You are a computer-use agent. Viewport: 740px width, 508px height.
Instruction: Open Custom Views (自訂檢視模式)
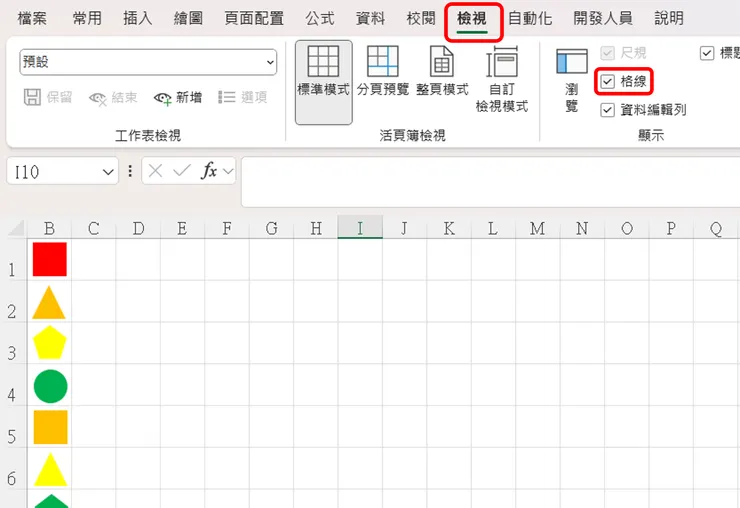click(x=502, y=79)
